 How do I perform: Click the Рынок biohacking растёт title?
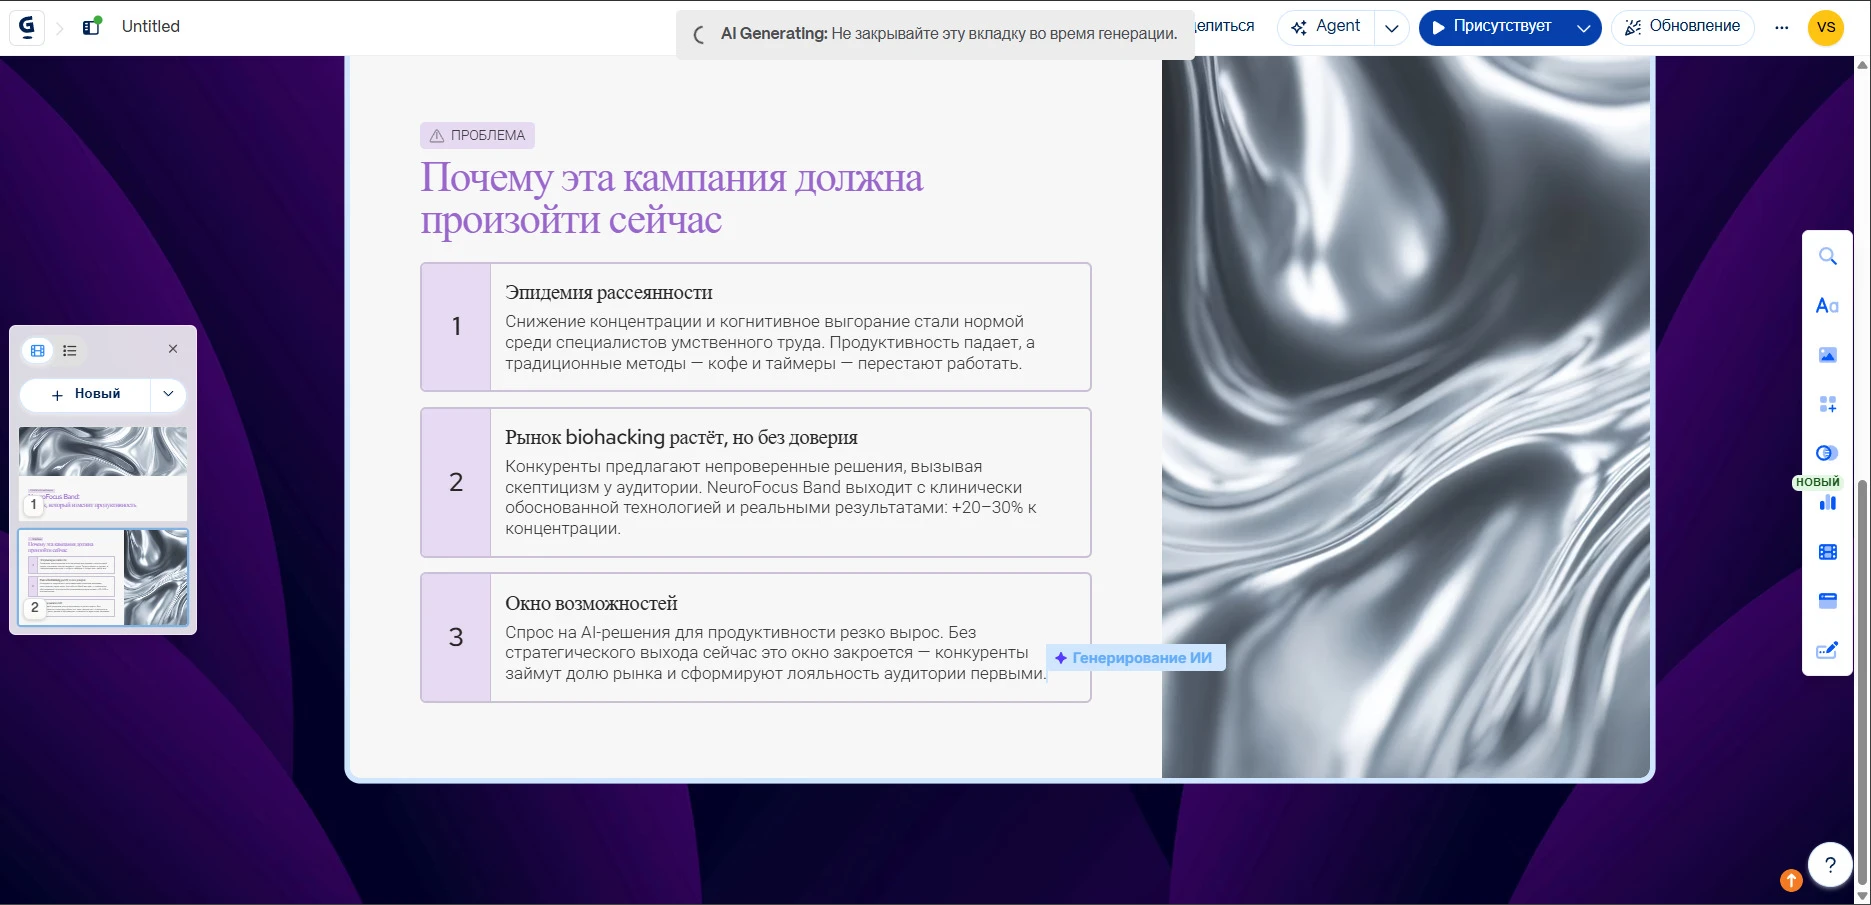pos(681,437)
